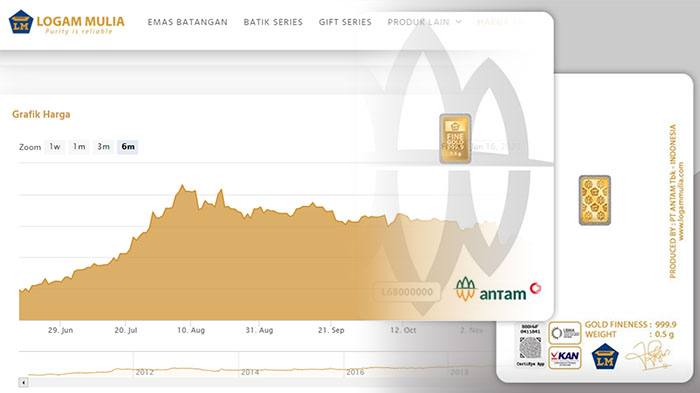Click the KAN accreditation logo
The width and height of the screenshot is (700, 393).
pyautogui.click(x=565, y=357)
